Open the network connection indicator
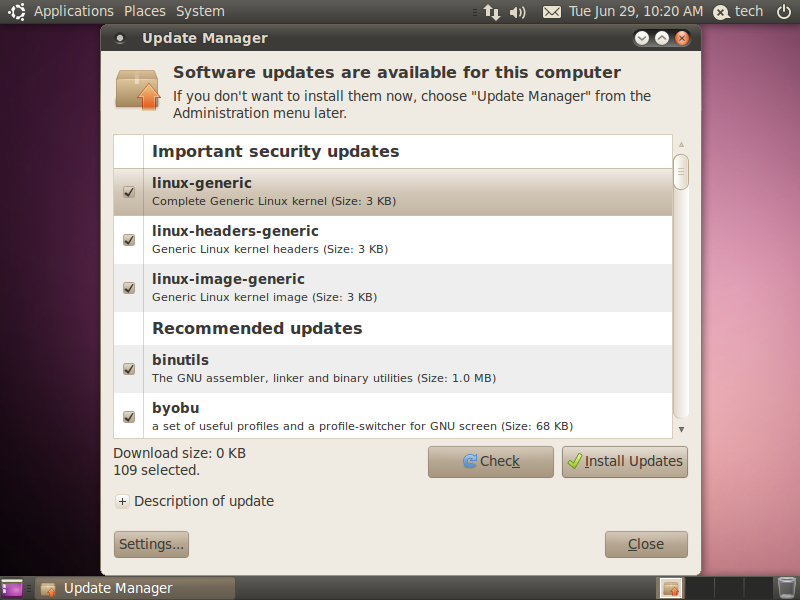 pos(492,12)
